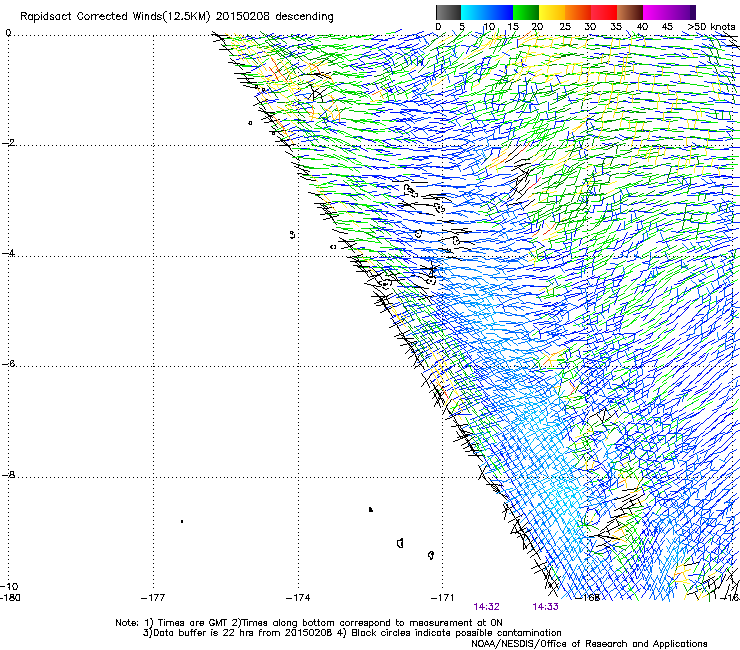Click the '-2' latitude axis label
This screenshot has height=650, width=740.
8,143
